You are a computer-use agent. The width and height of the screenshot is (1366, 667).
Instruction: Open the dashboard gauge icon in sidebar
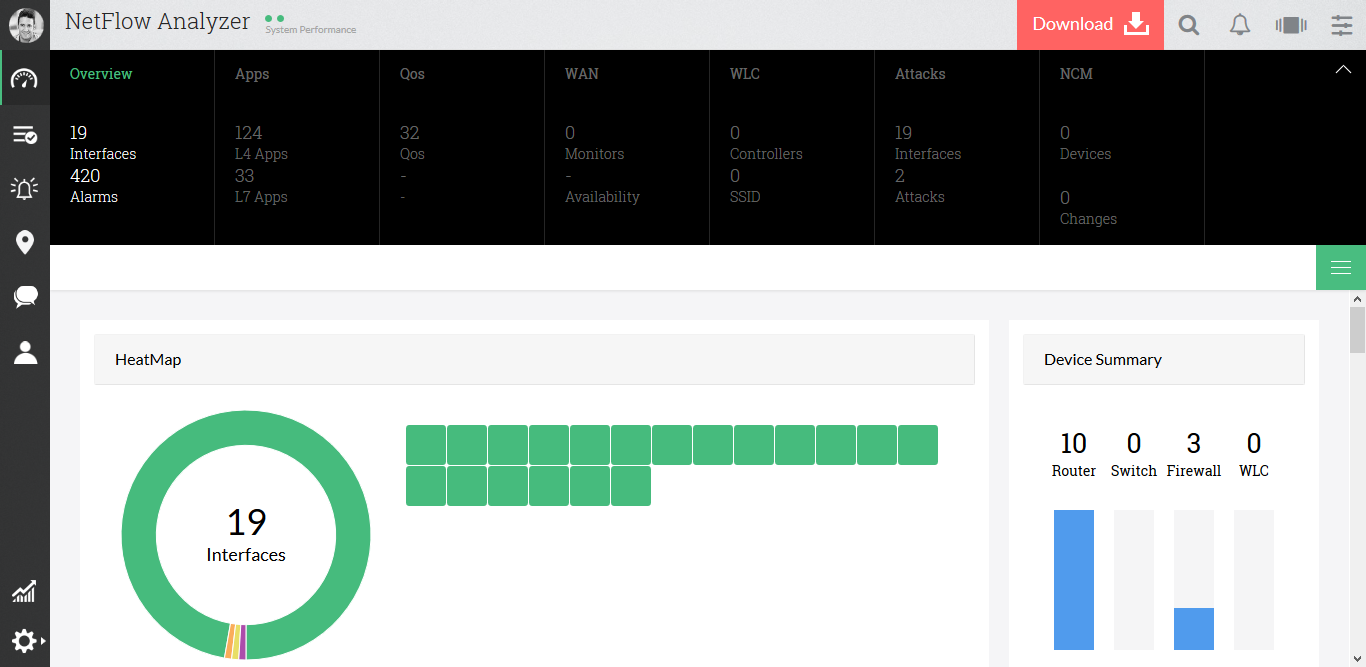click(x=25, y=79)
